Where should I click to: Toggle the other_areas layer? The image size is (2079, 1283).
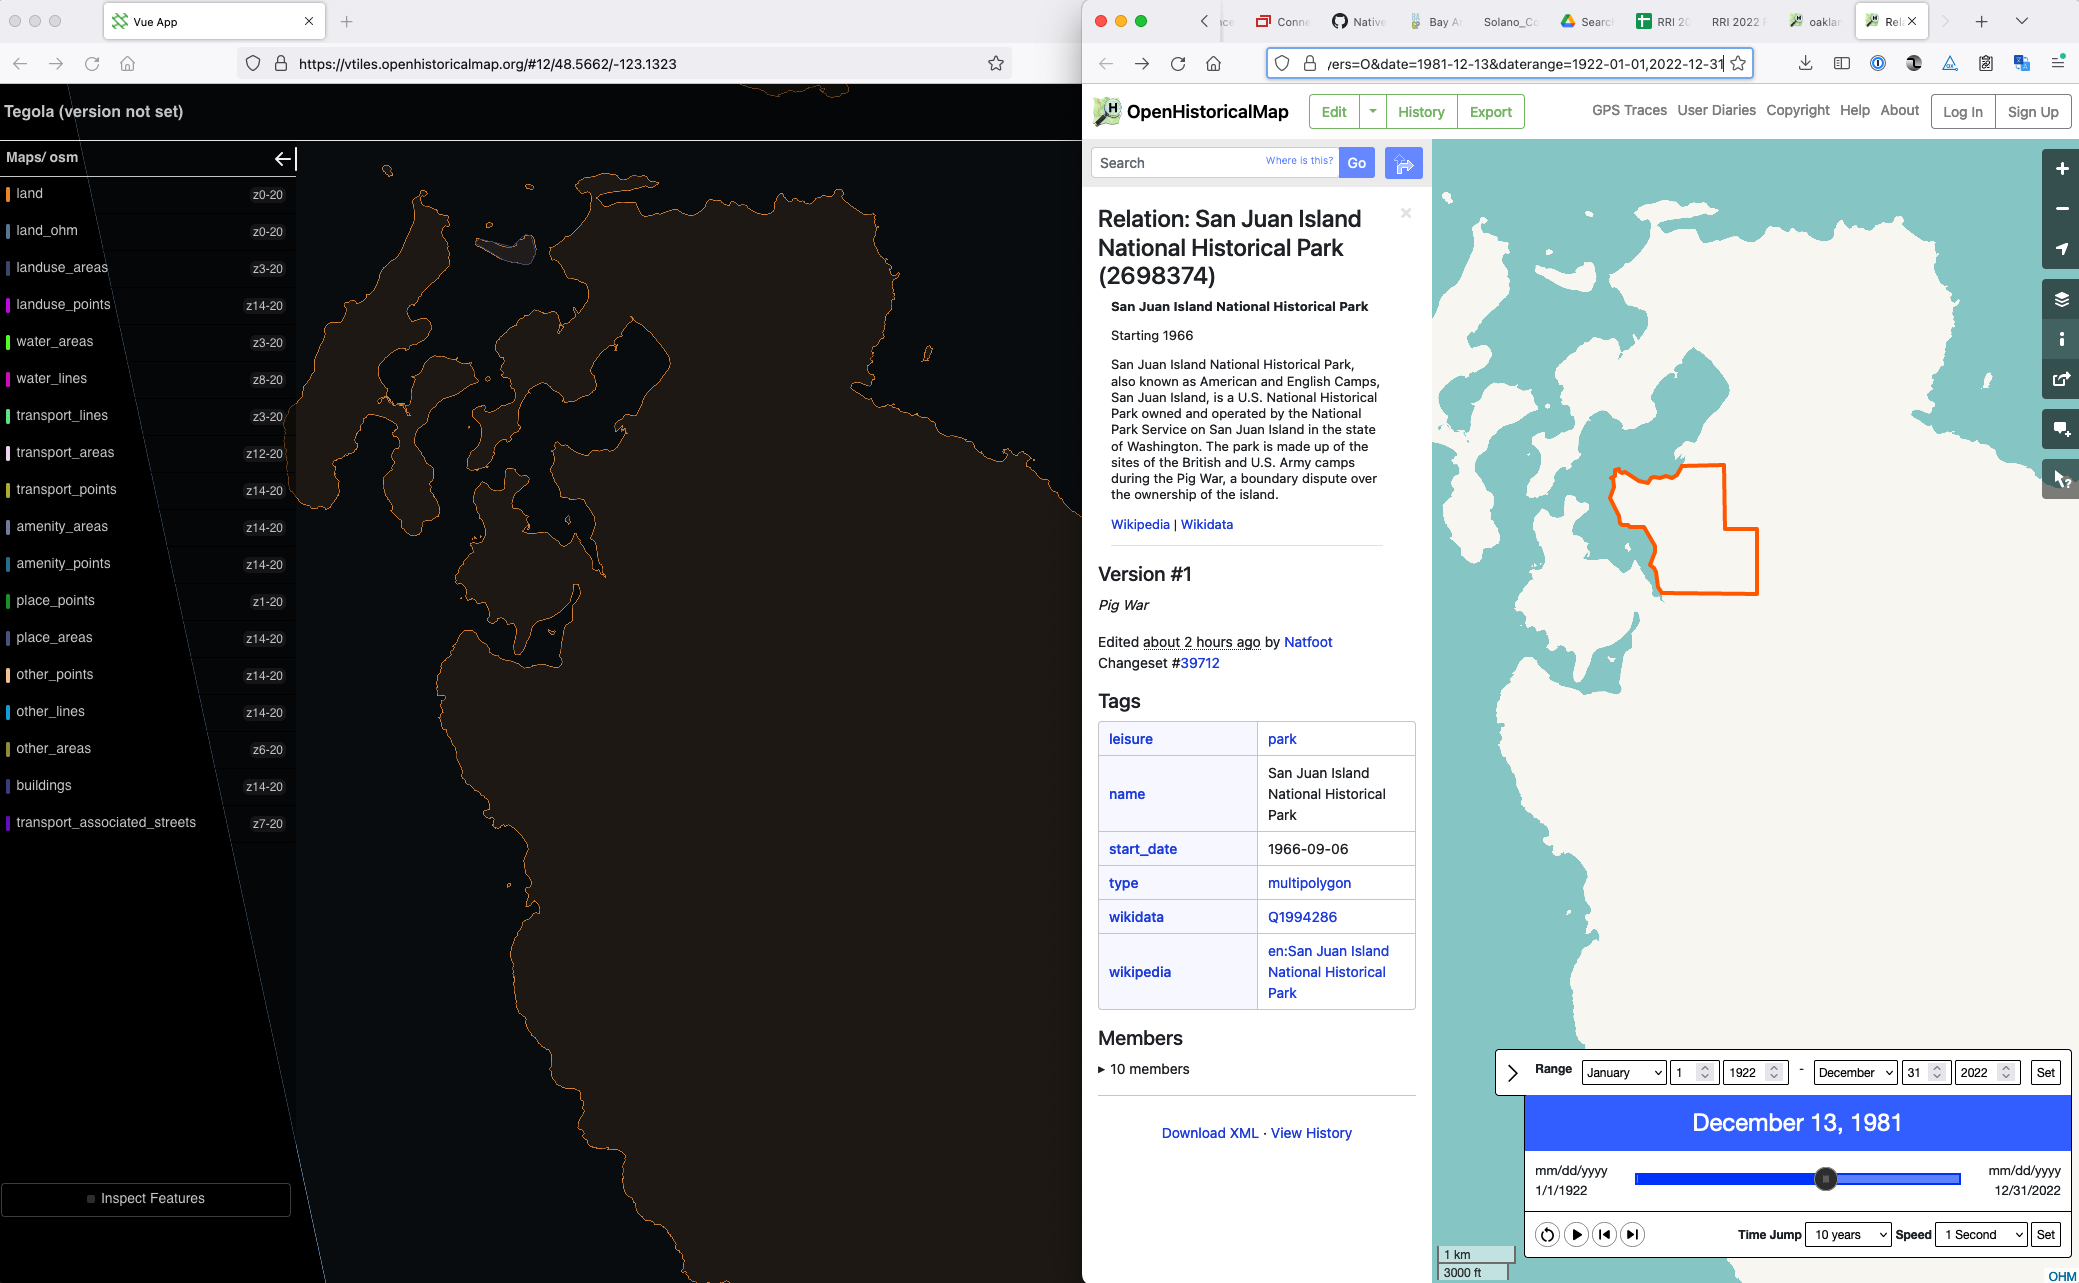click(146, 749)
